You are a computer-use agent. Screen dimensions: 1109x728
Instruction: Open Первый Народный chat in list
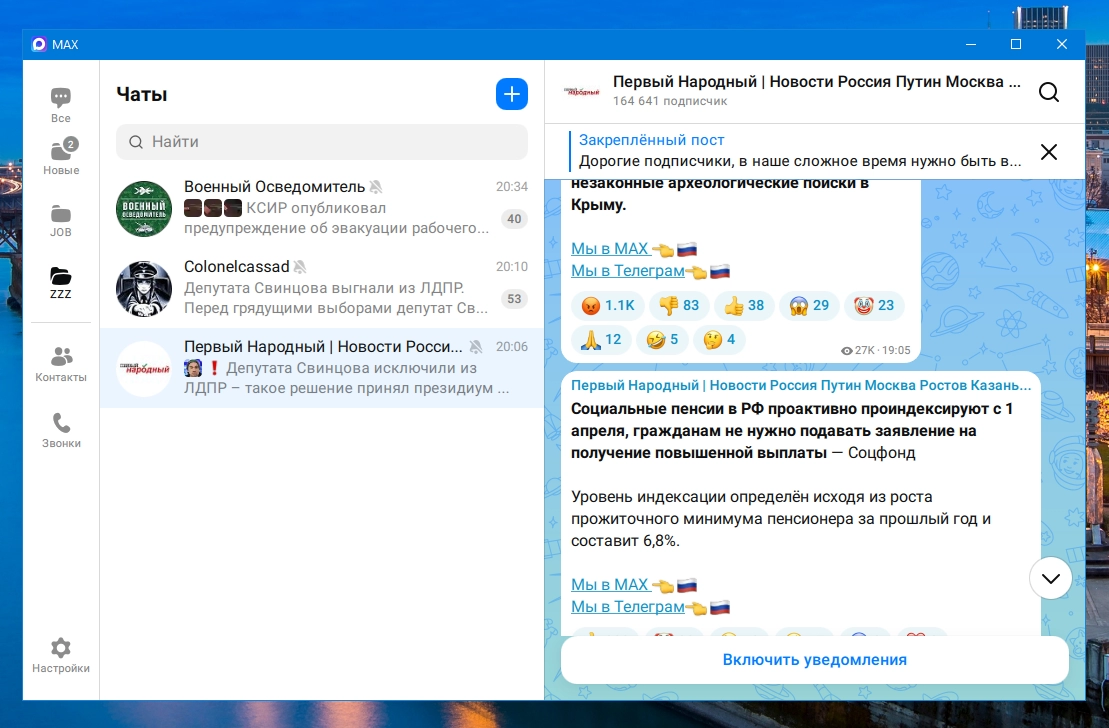[322, 368]
